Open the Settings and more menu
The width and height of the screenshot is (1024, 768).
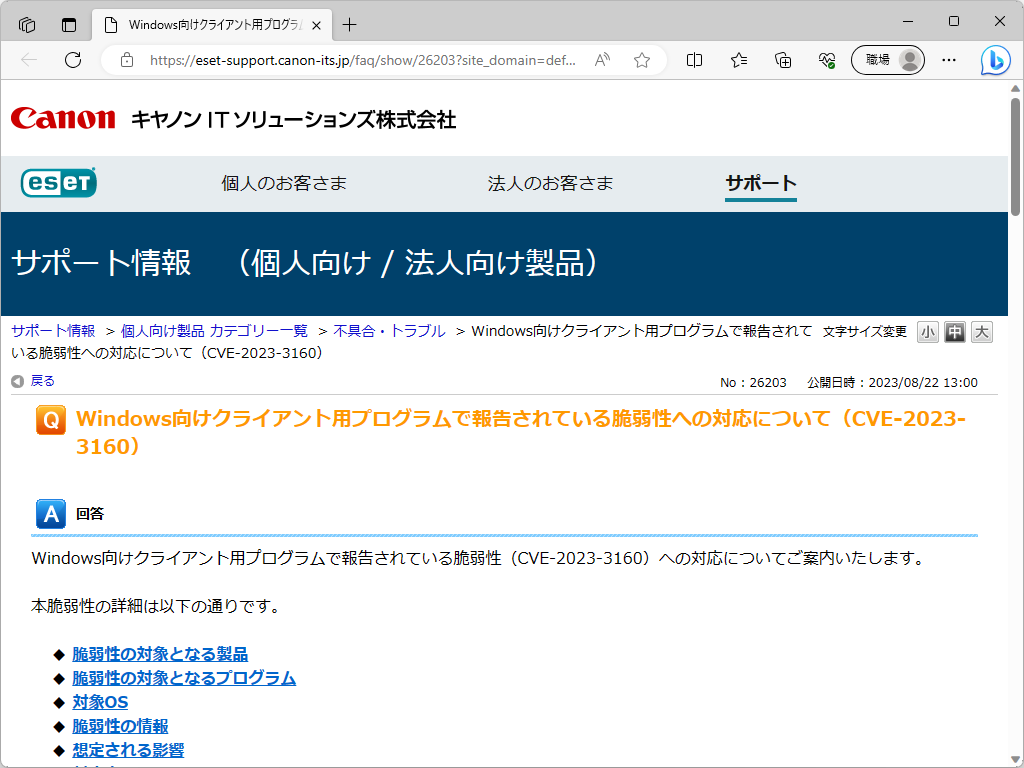[x=948, y=60]
